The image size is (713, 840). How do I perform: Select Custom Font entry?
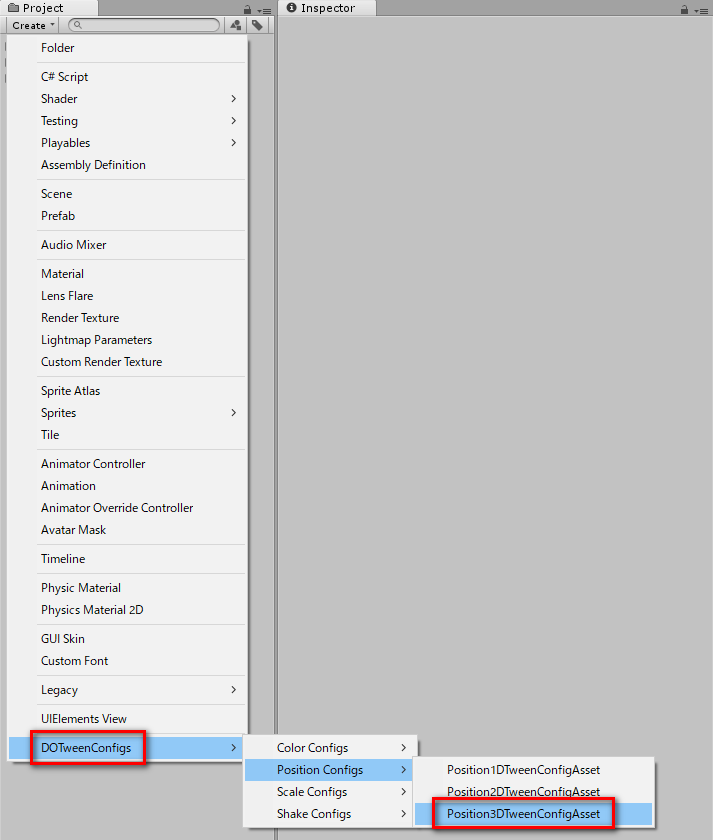(127, 659)
